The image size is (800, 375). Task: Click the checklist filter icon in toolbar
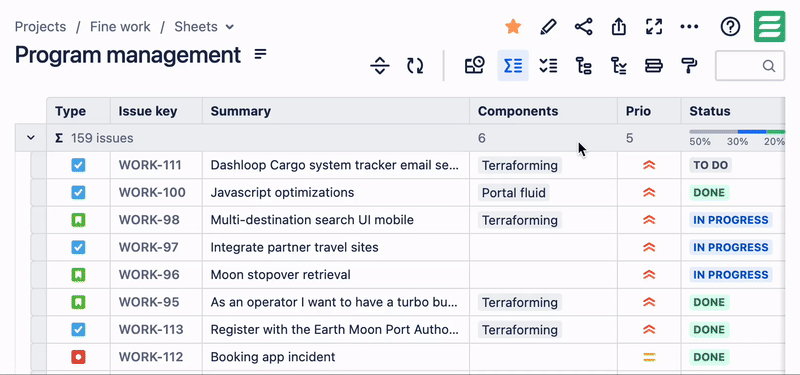[x=548, y=66]
